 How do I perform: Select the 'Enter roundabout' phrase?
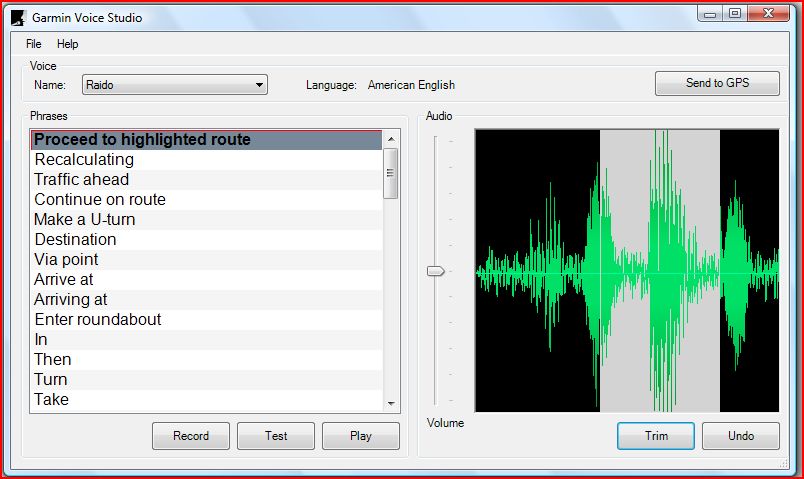coord(206,320)
